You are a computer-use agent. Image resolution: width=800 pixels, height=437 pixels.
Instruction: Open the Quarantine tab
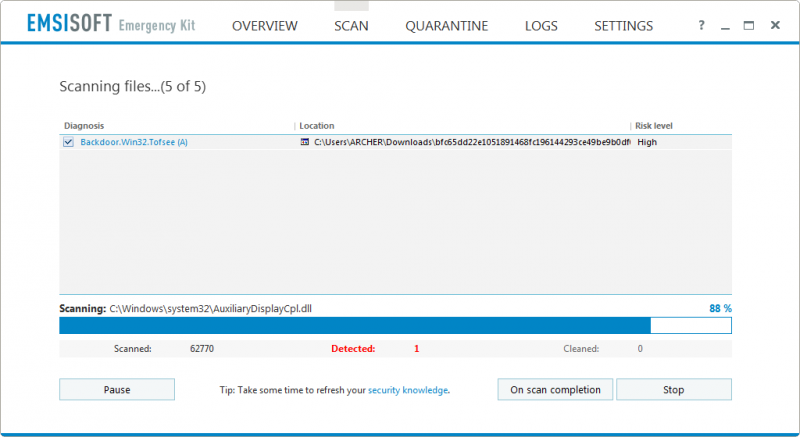(446, 26)
